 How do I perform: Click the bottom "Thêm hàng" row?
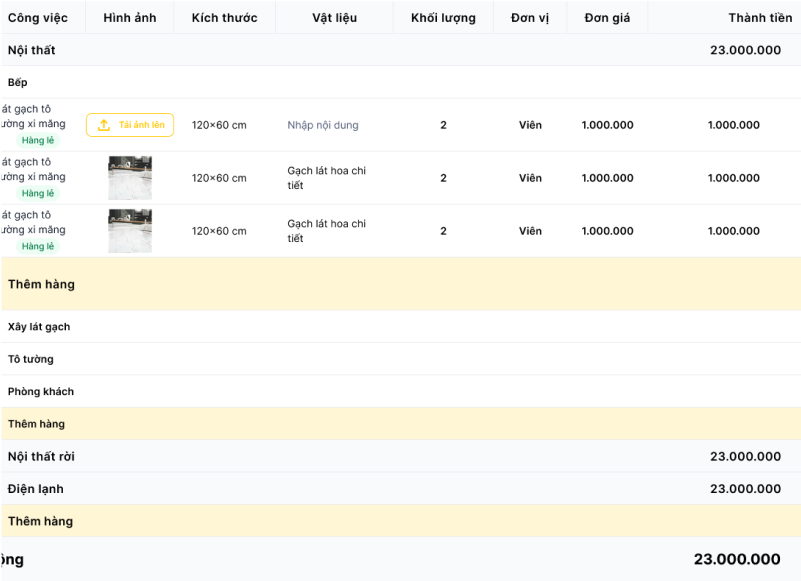pyautogui.click(x=41, y=521)
